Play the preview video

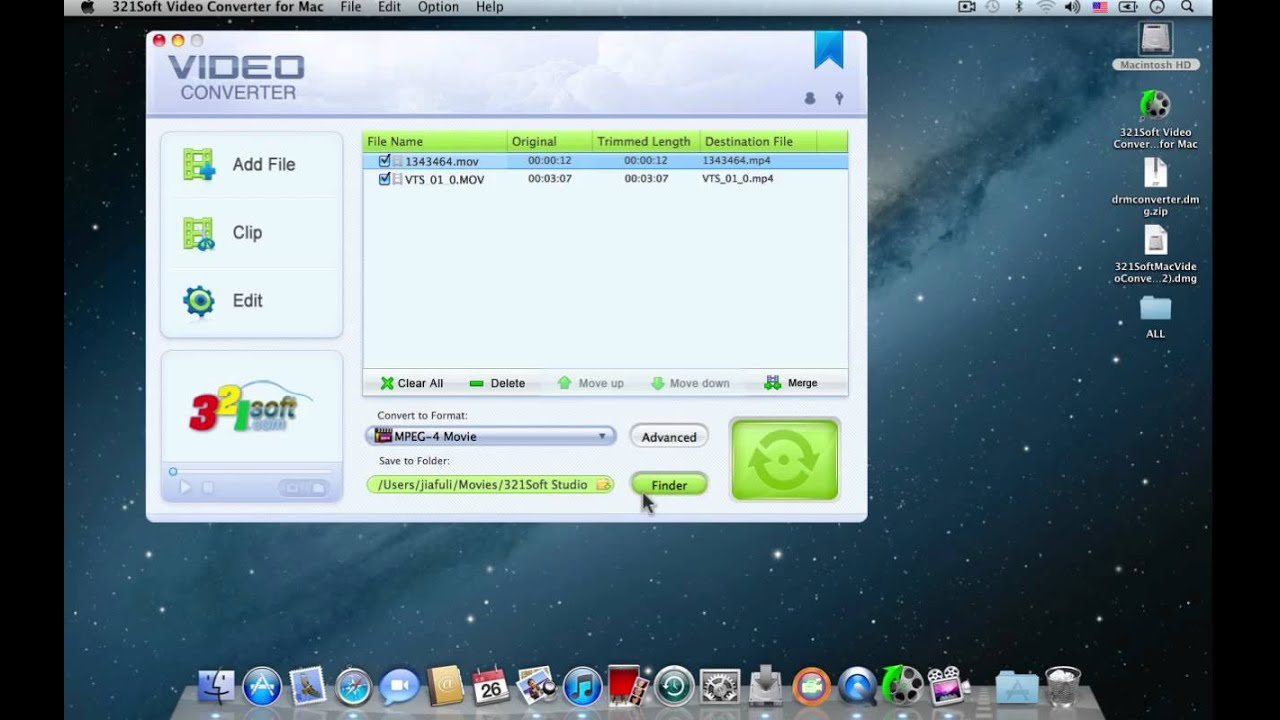click(x=185, y=488)
